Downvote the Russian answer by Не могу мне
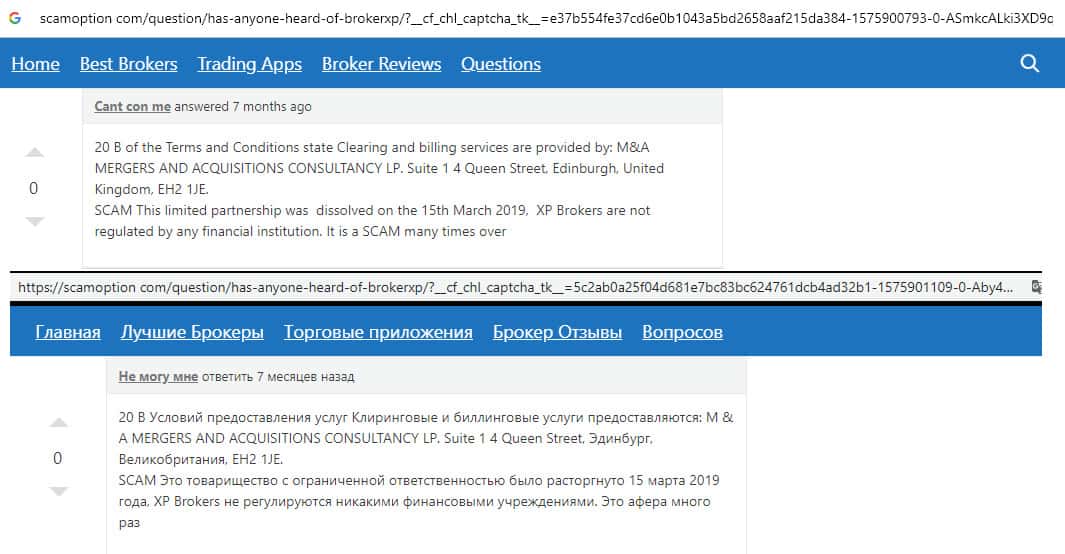The width and height of the screenshot is (1065, 554). [x=58, y=491]
